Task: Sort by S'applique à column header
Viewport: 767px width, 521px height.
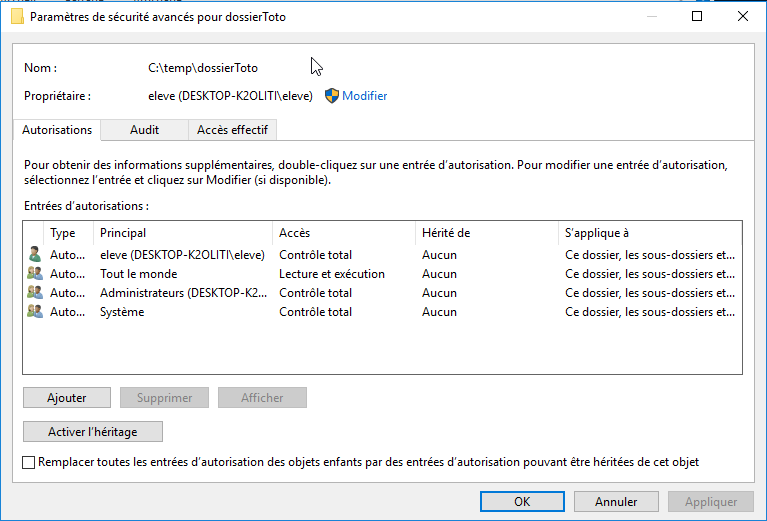Action: click(650, 233)
